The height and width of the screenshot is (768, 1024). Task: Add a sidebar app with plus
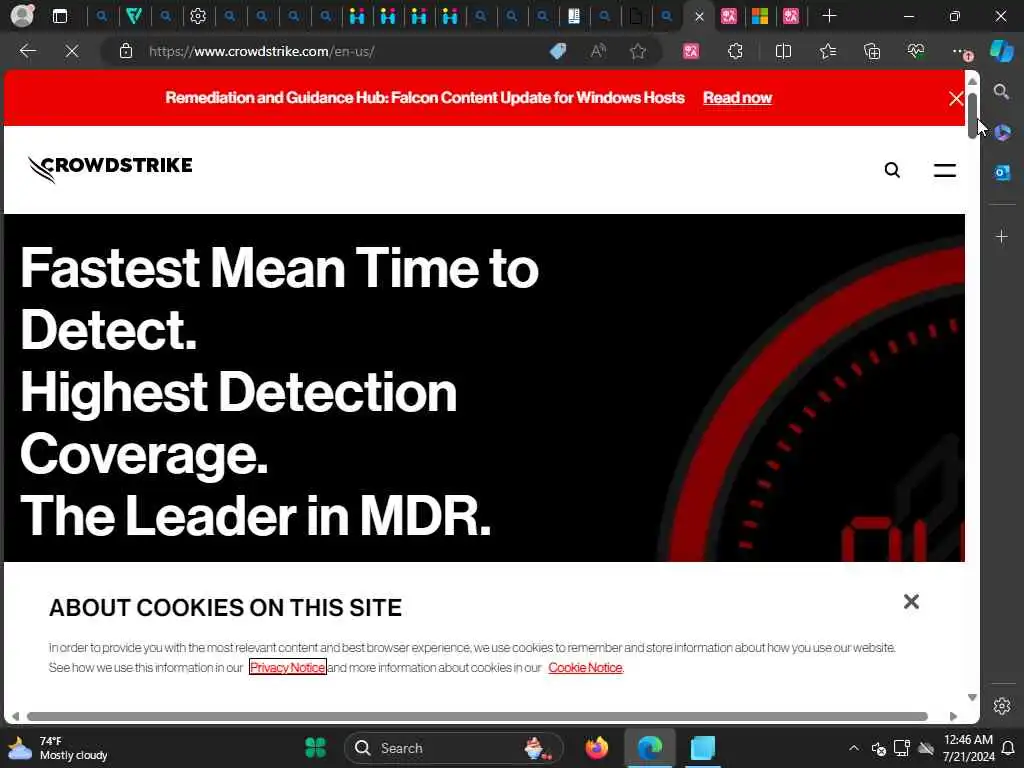click(x=1001, y=236)
